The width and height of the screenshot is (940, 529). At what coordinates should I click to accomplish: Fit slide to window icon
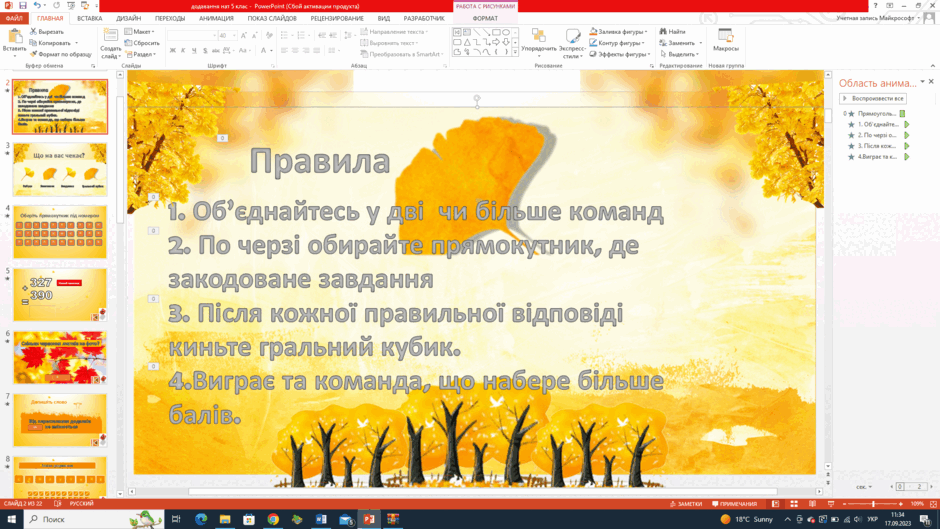(x=932, y=504)
